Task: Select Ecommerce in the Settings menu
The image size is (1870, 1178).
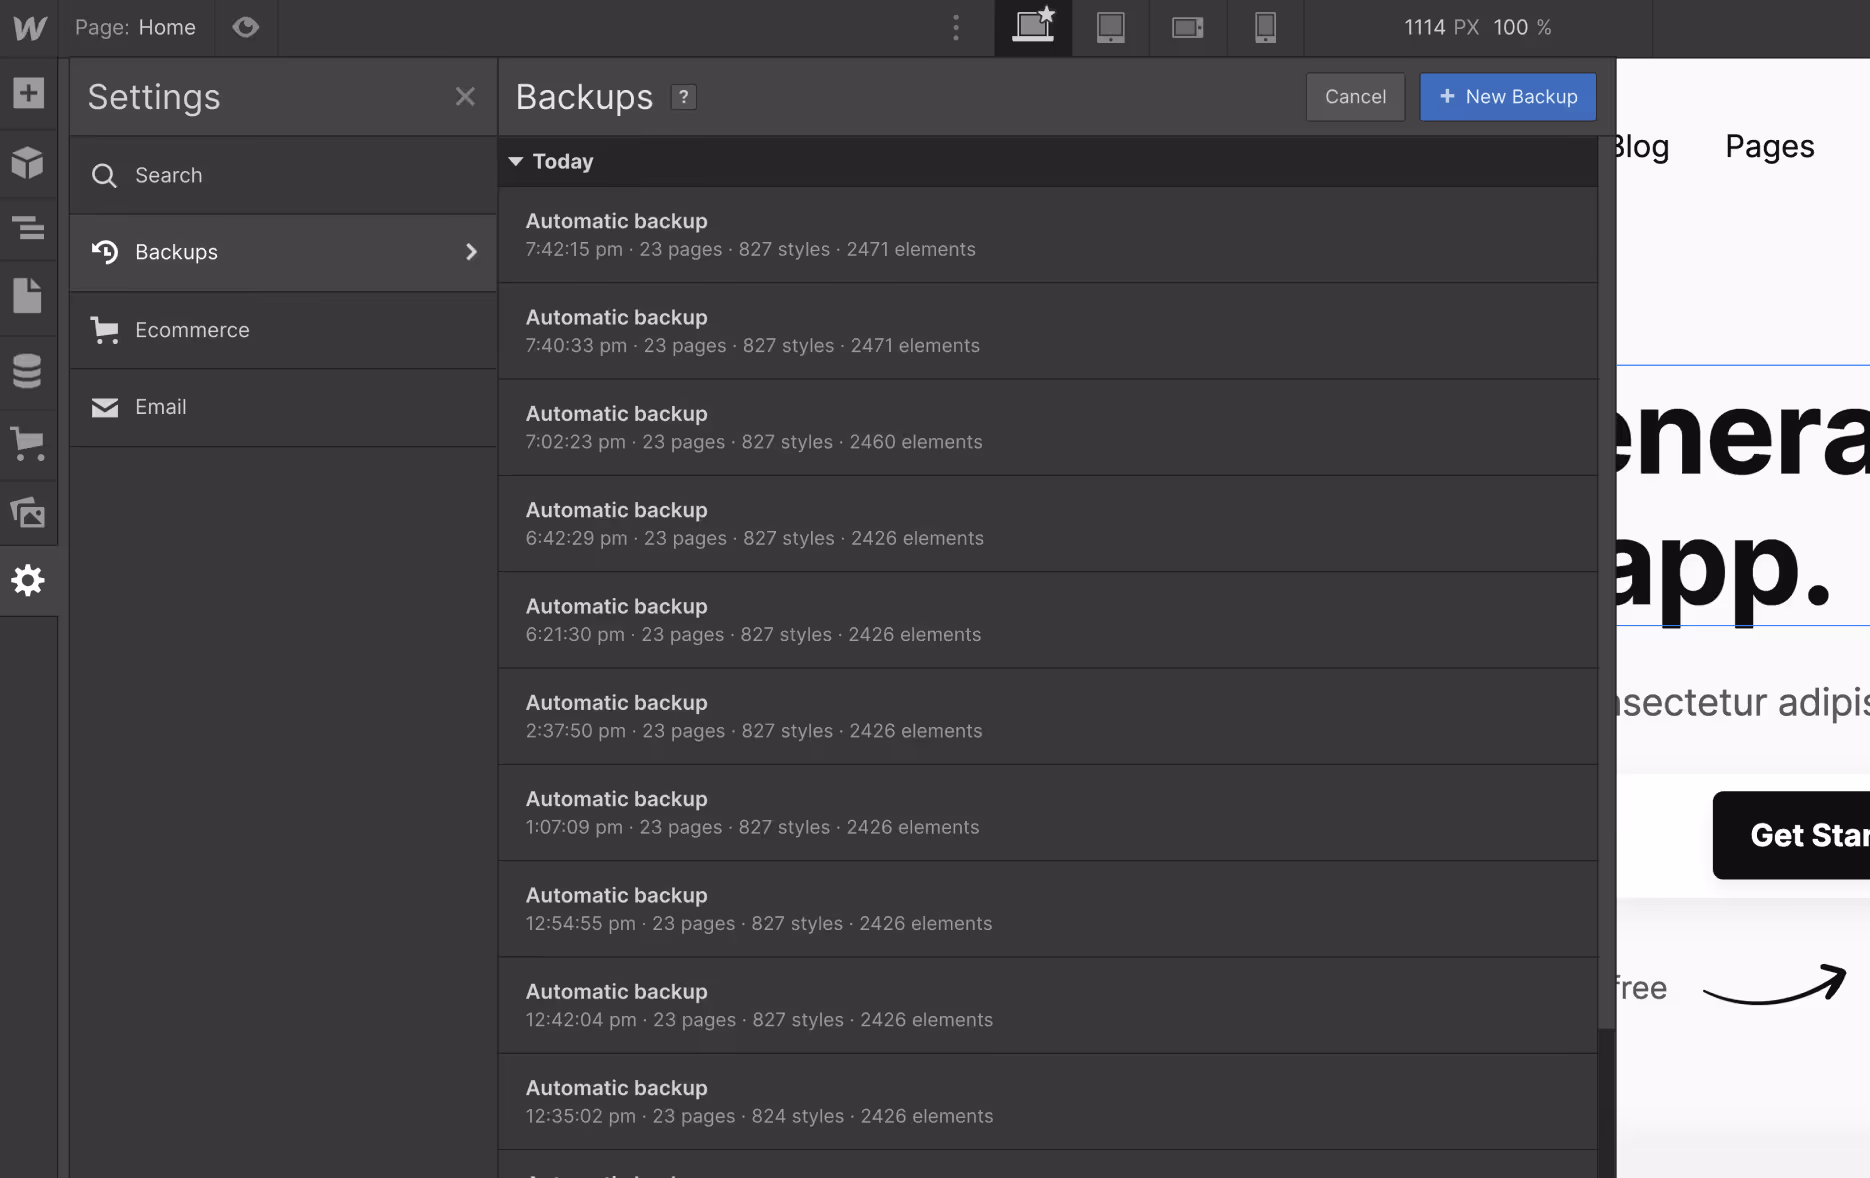Action: [192, 330]
